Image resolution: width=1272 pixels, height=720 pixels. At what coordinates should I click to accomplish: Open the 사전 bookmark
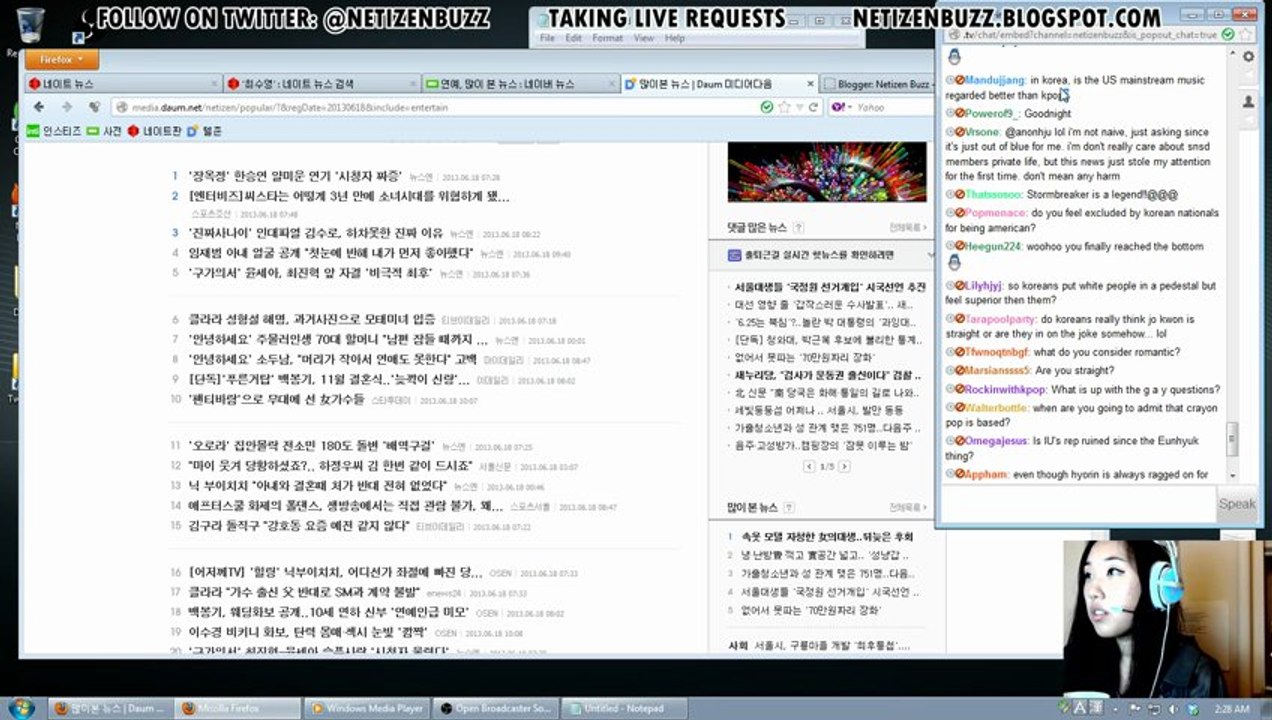(x=105, y=131)
